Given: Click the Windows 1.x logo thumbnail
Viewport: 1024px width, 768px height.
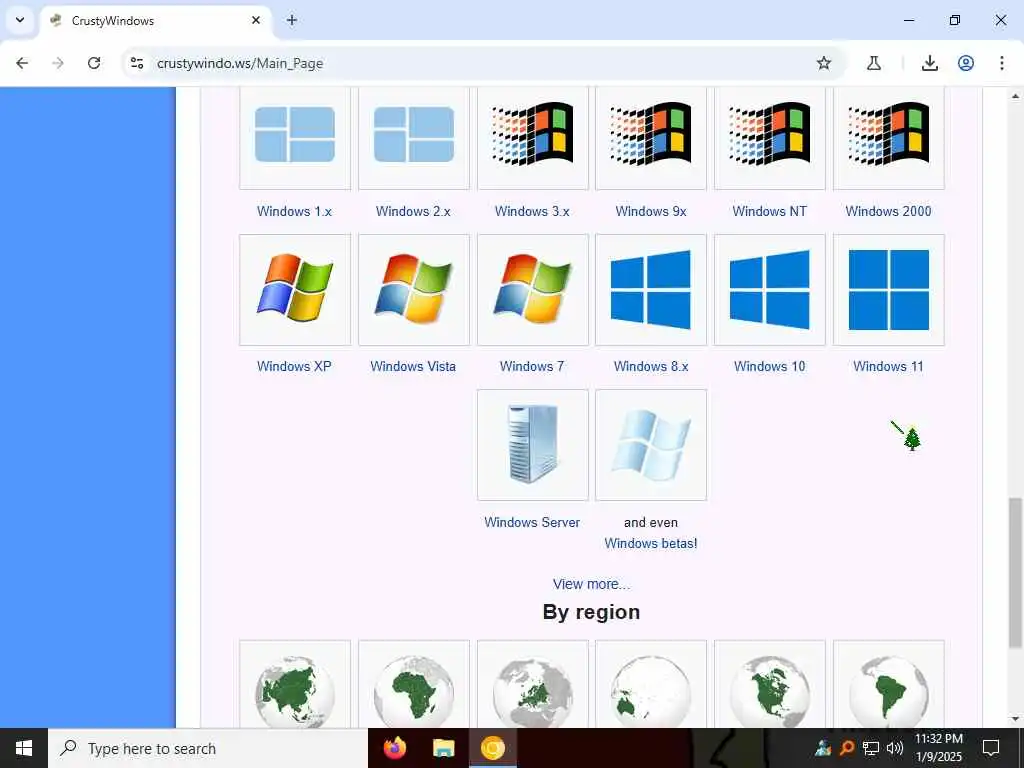Looking at the screenshot, I should (295, 135).
